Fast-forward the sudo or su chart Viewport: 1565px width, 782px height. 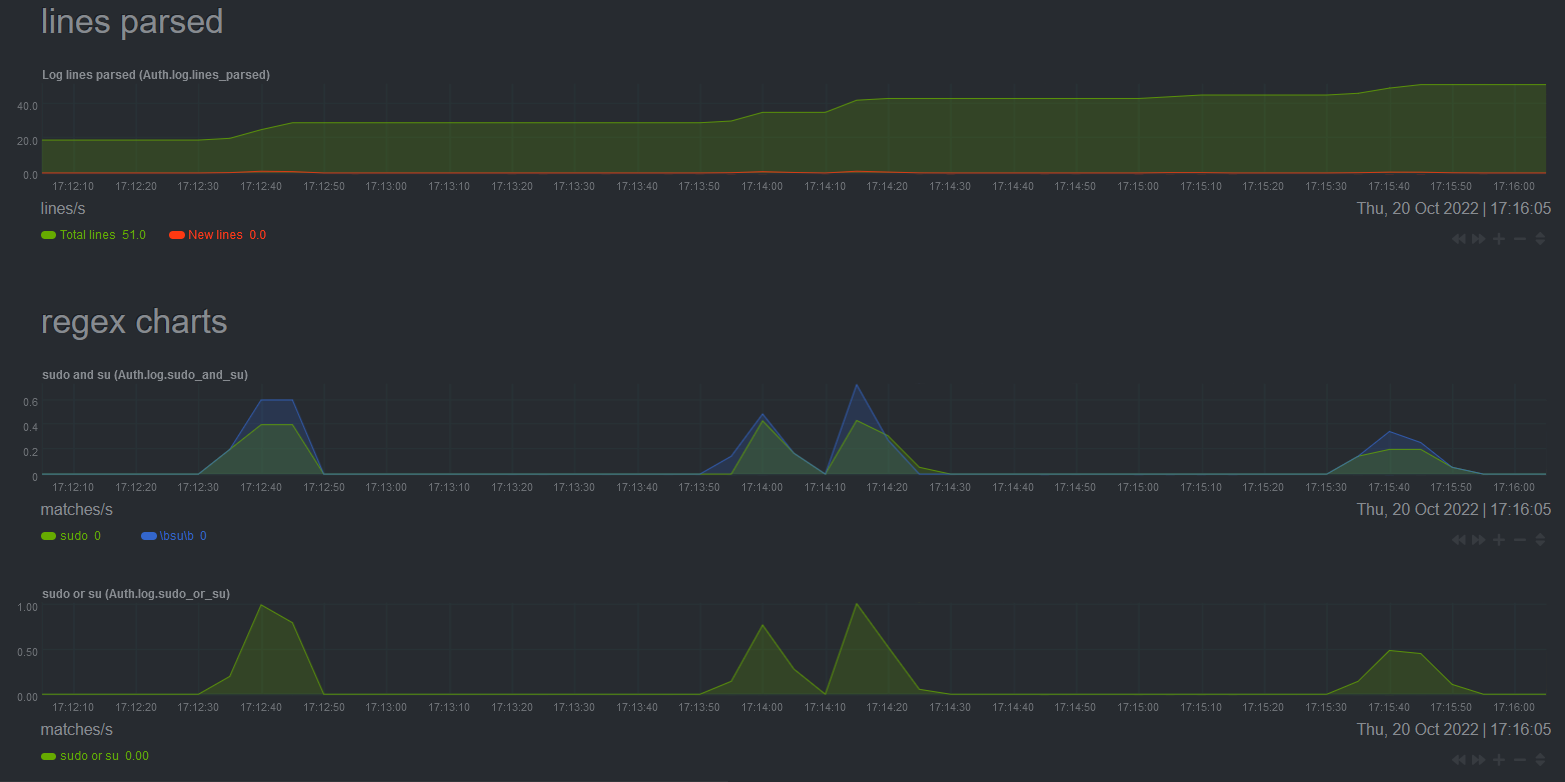click(x=1479, y=760)
